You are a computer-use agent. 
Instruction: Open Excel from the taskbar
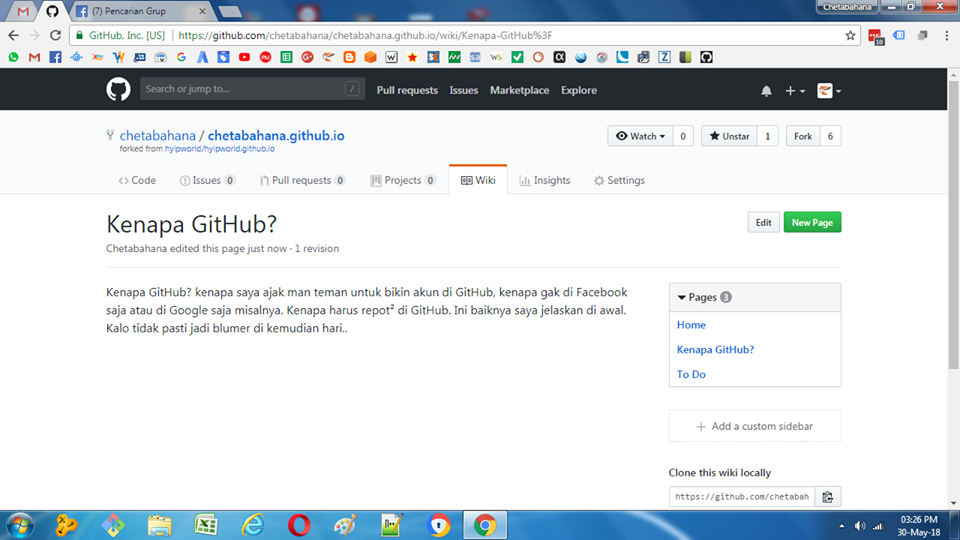point(206,525)
